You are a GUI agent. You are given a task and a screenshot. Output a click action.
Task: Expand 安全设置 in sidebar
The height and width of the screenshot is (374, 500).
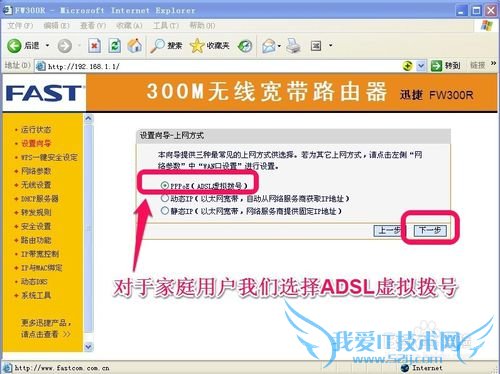point(36,226)
